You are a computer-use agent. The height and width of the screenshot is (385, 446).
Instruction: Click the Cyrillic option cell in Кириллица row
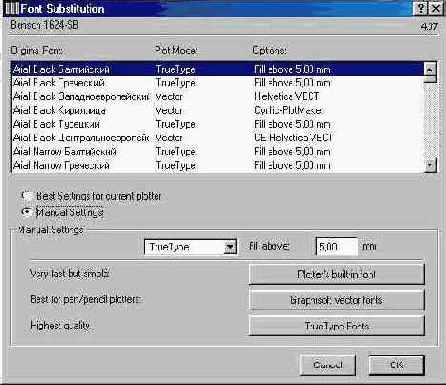tap(288, 110)
